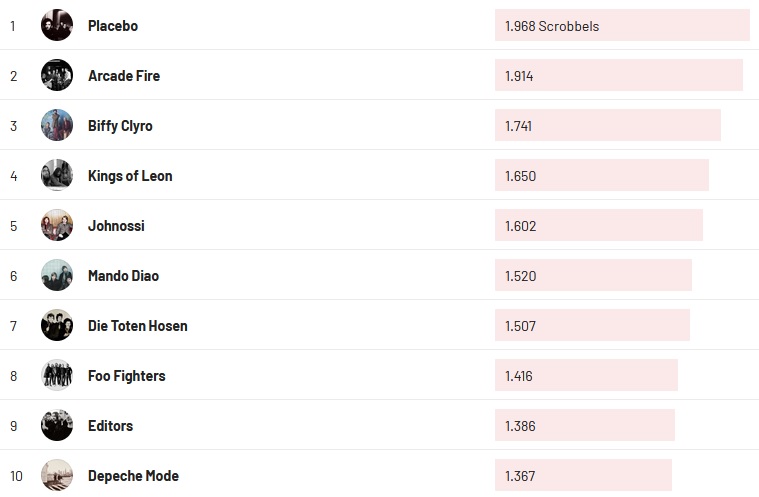Select the Kings of Leon name link
759x497 pixels.
[130, 176]
